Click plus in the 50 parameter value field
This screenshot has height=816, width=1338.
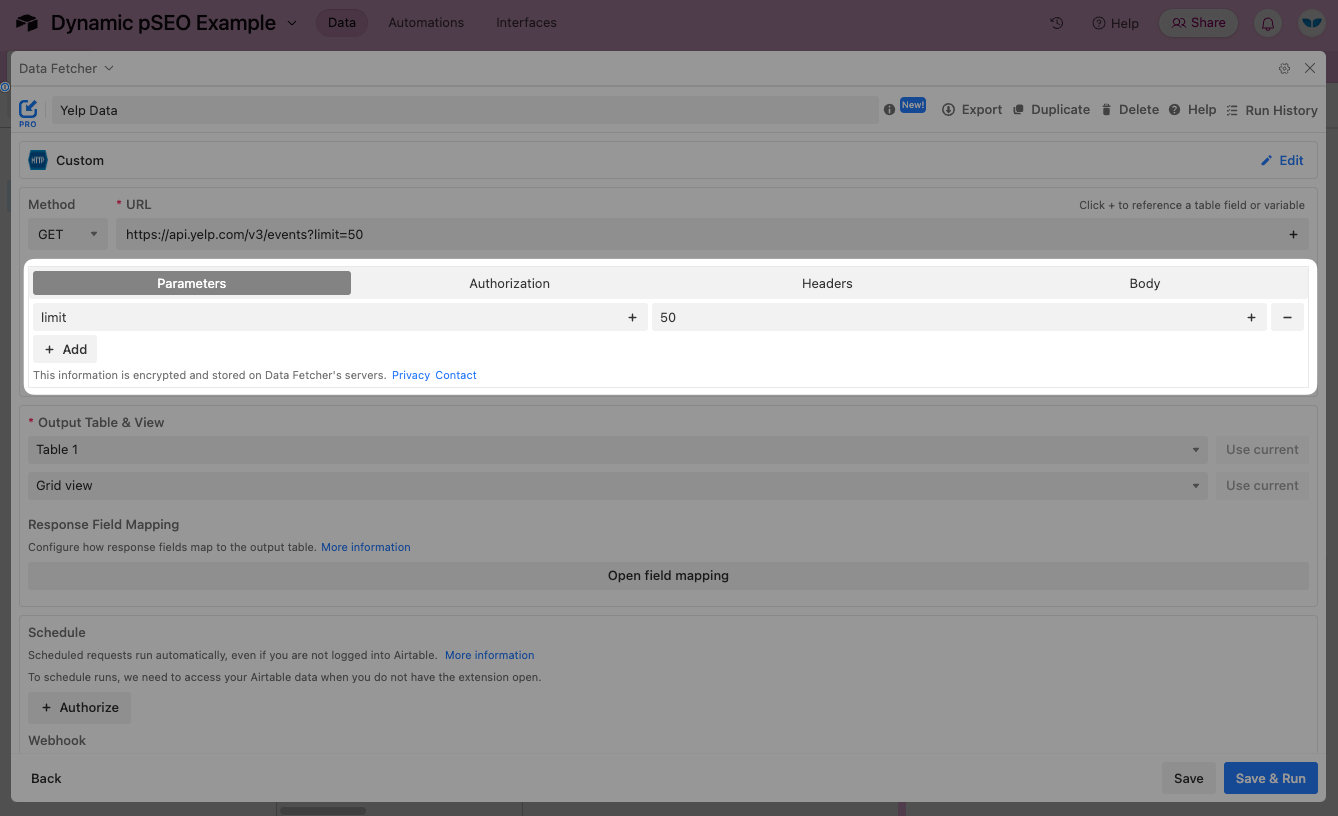point(1251,317)
